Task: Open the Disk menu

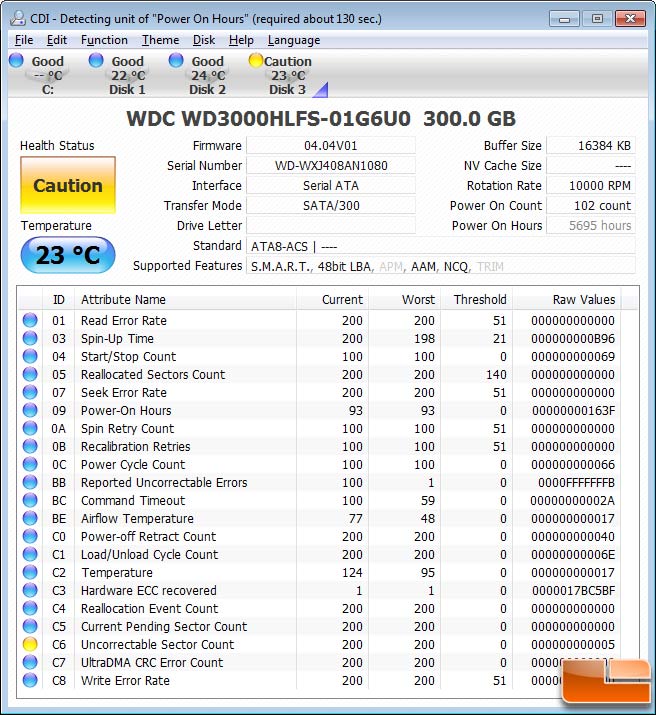Action: 204,40
